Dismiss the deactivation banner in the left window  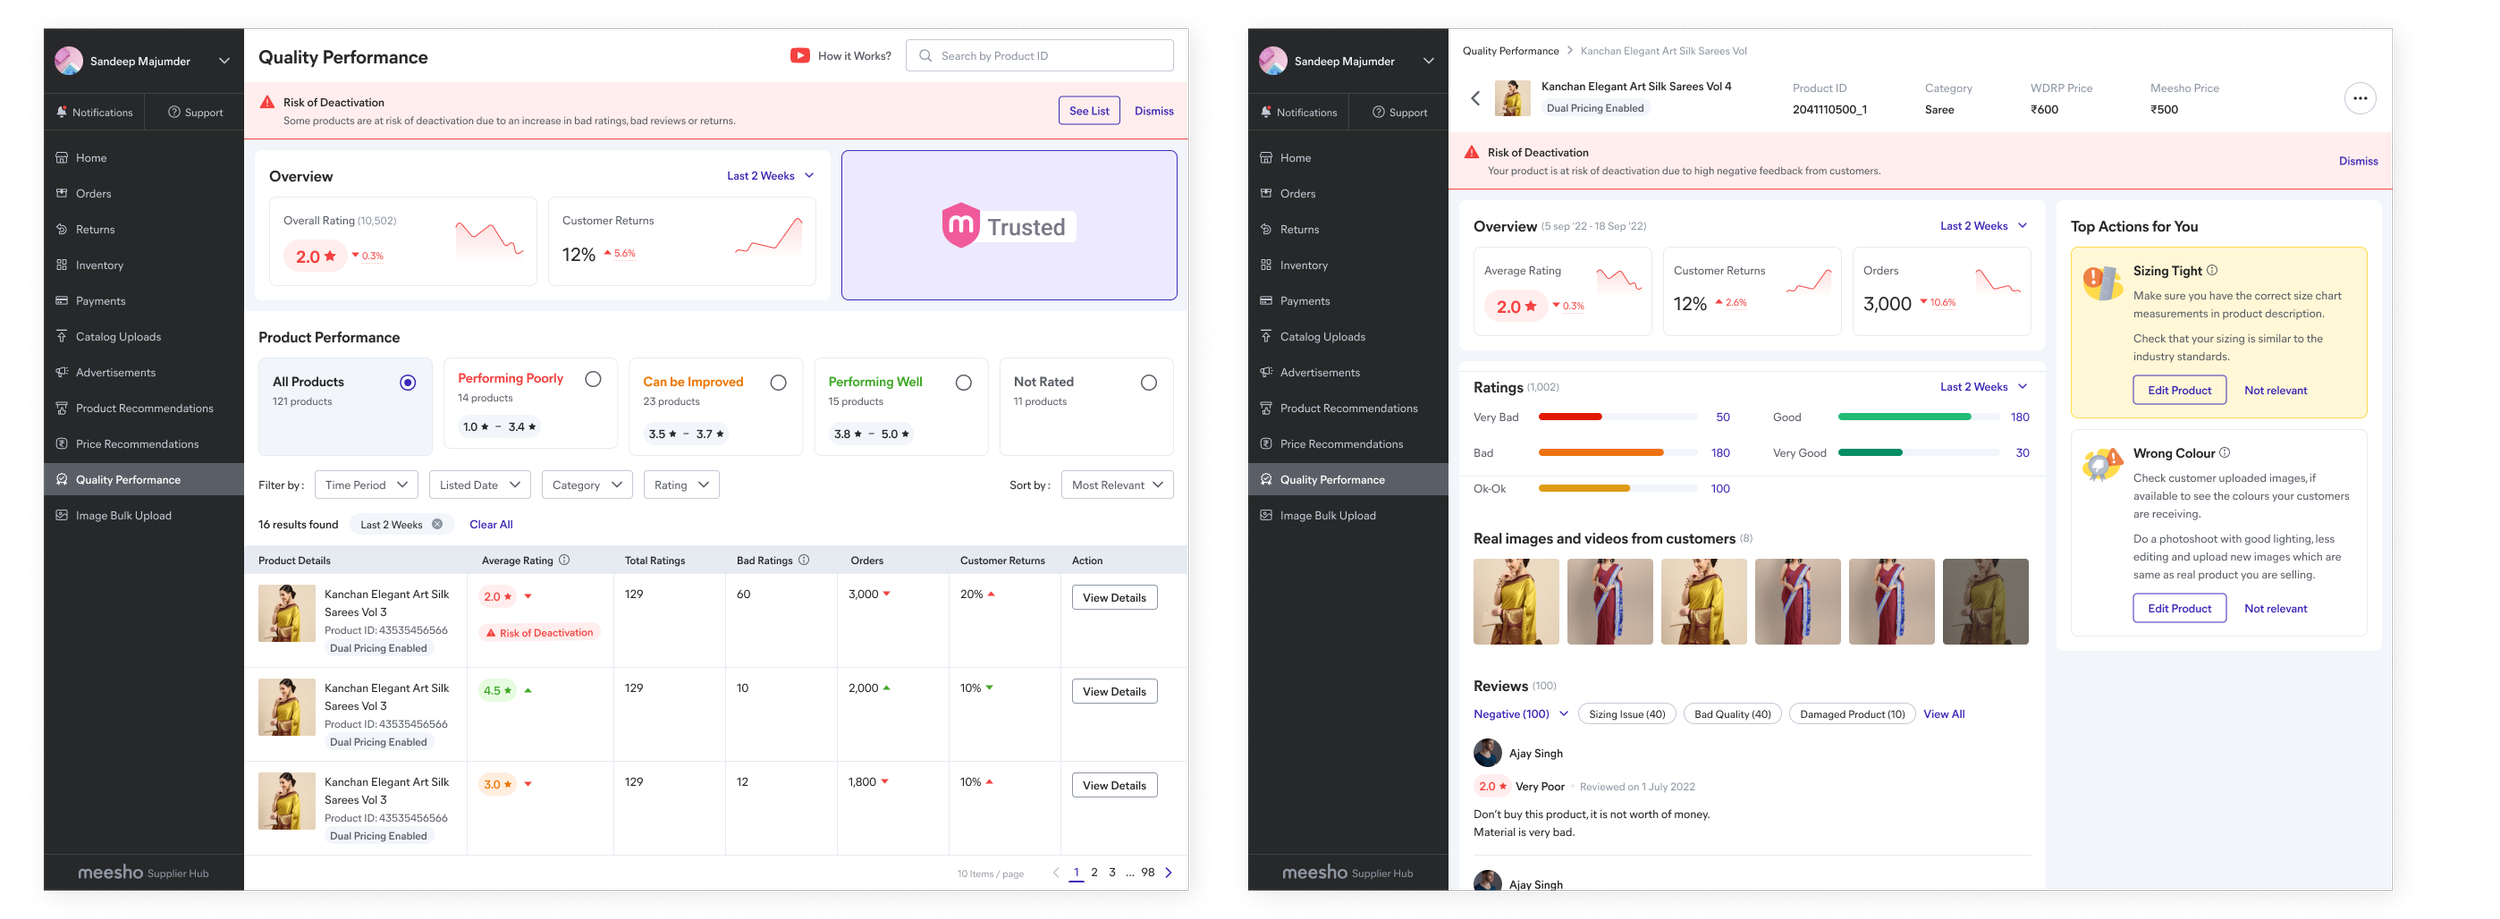coord(1154,111)
